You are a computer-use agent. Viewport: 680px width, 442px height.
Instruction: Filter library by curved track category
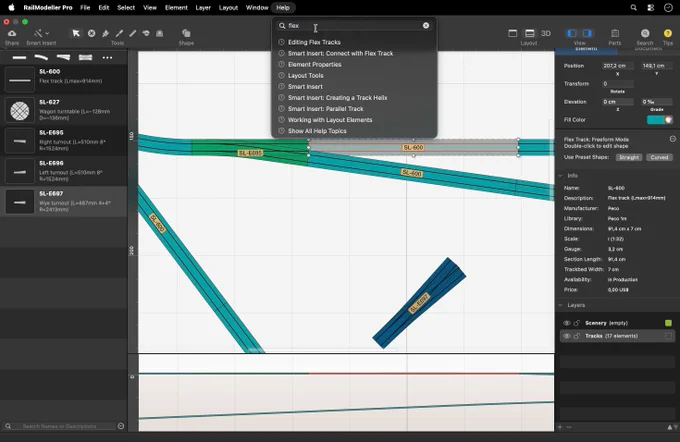point(41,57)
